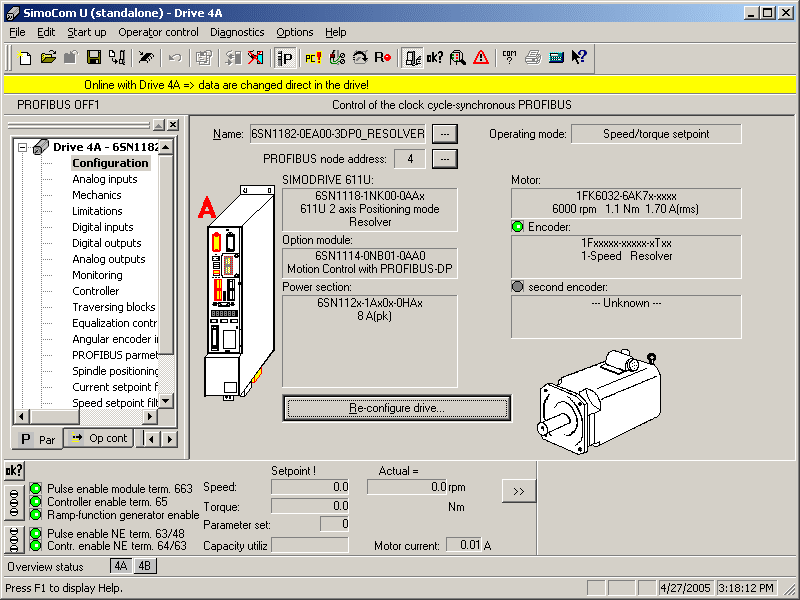Open the File menu
The image size is (800, 600).
tap(17, 32)
